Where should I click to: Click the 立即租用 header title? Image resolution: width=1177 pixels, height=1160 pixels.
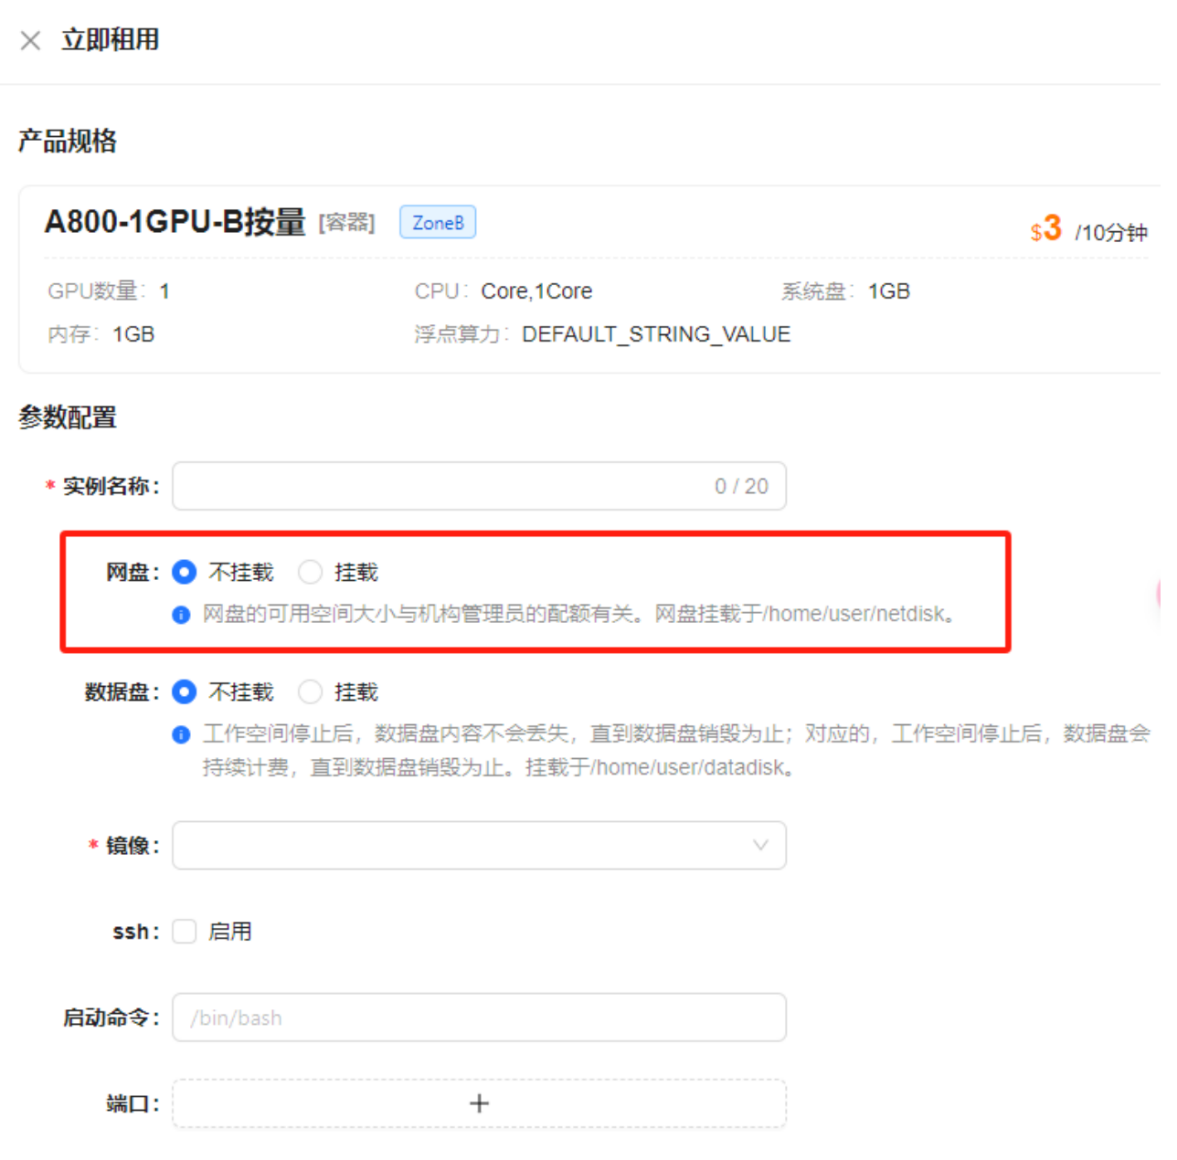pyautogui.click(x=110, y=40)
